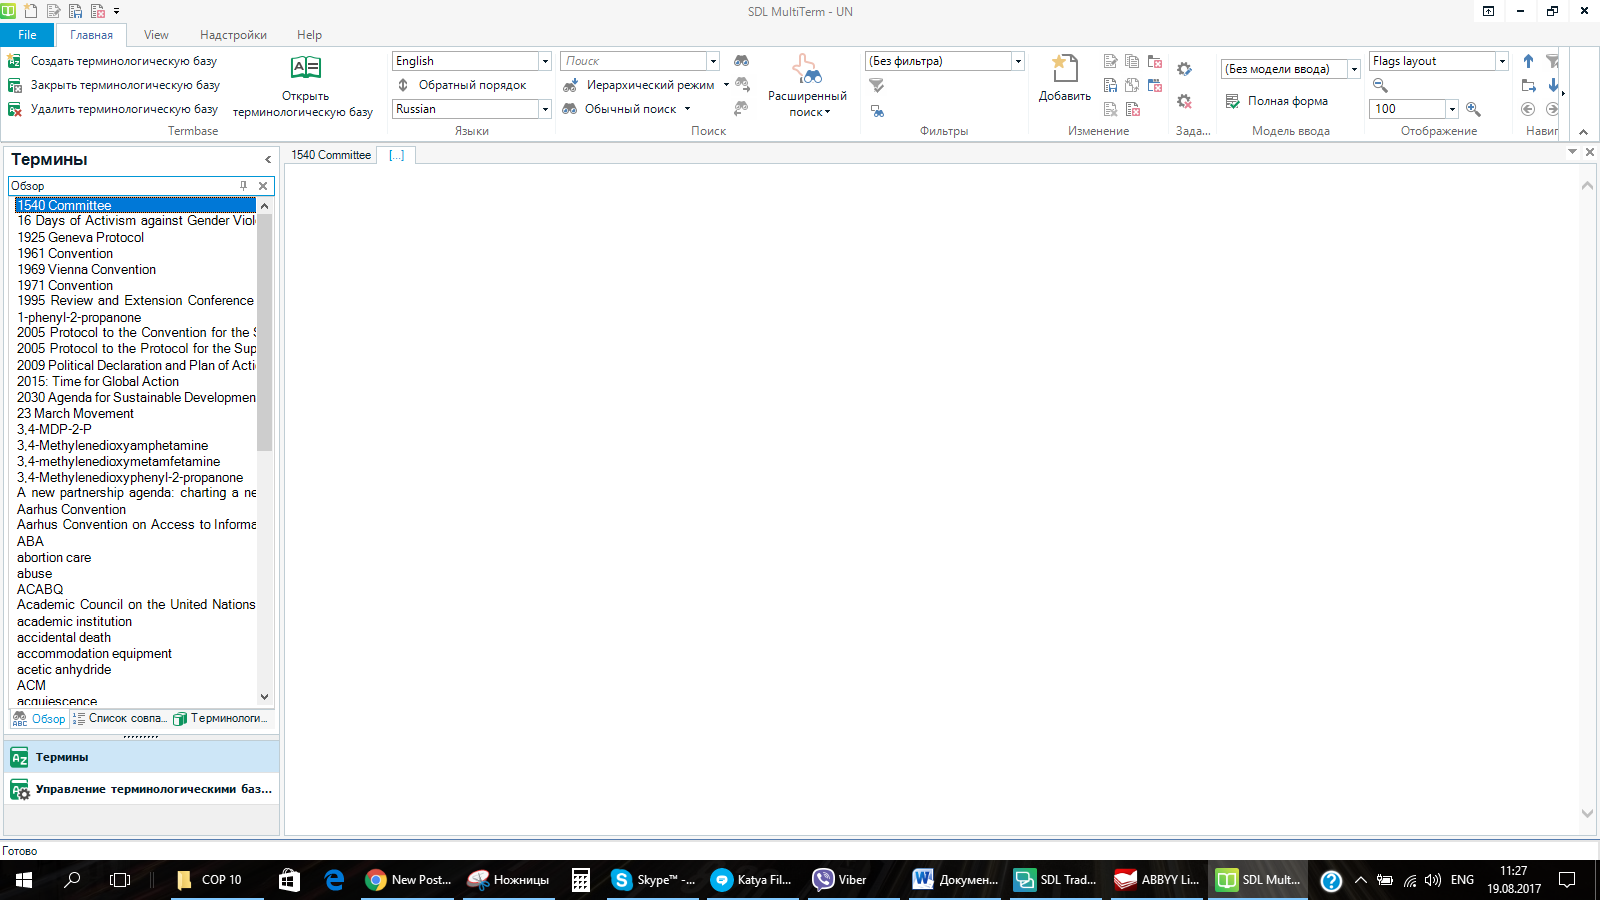The height and width of the screenshot is (900, 1600).
Task: Click the zoom-out magnifier icon
Action: (1380, 85)
